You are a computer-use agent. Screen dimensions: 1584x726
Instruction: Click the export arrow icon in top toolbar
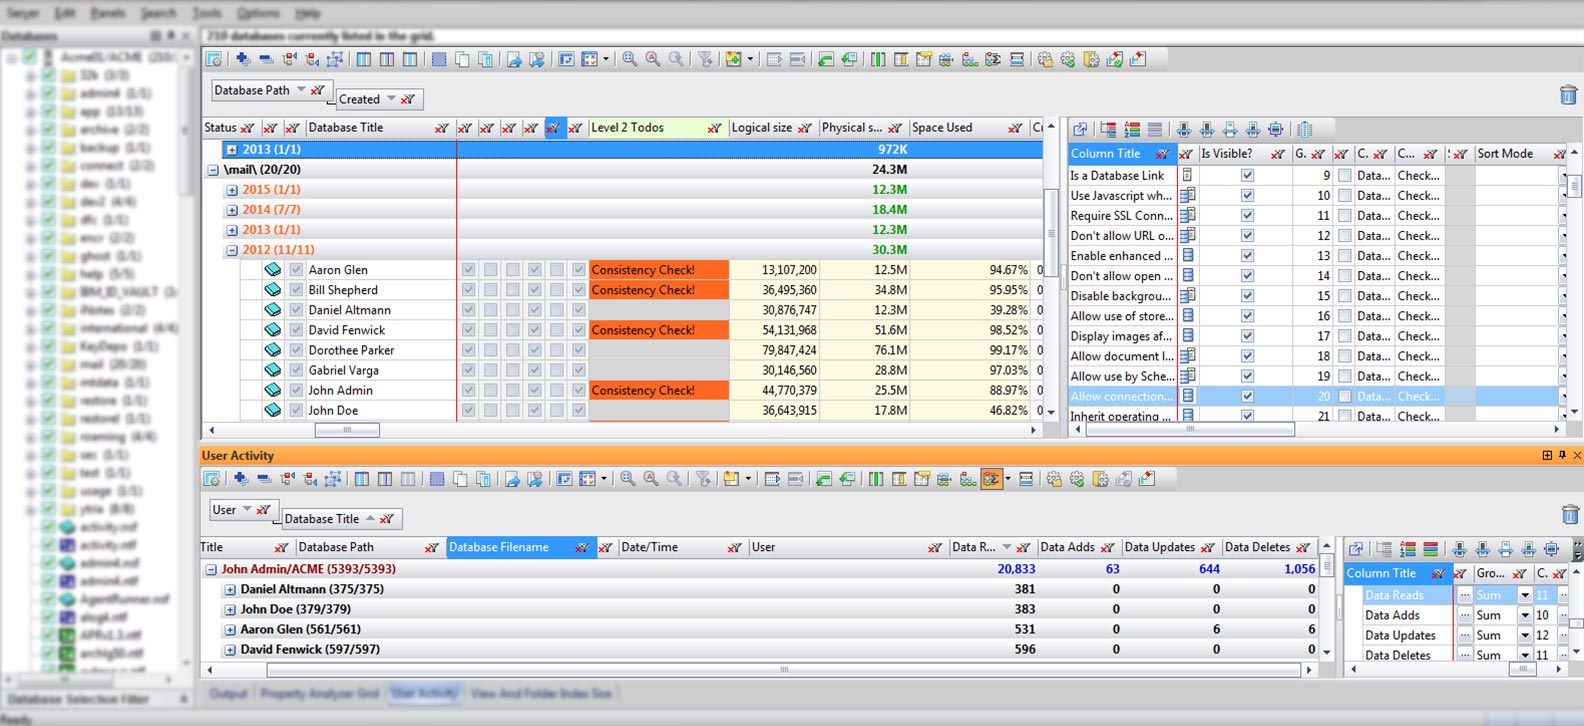tap(514, 60)
